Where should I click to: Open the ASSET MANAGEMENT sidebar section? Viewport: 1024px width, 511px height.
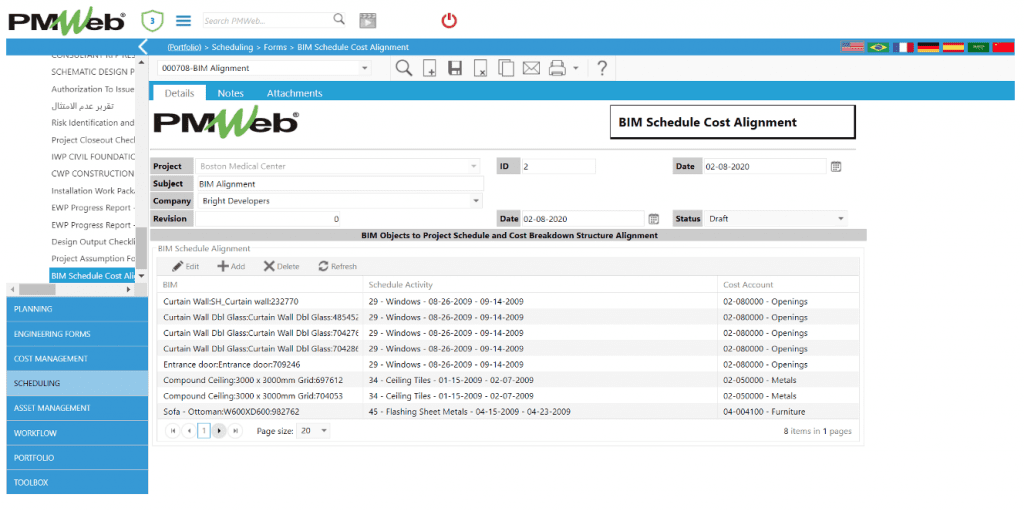78,408
